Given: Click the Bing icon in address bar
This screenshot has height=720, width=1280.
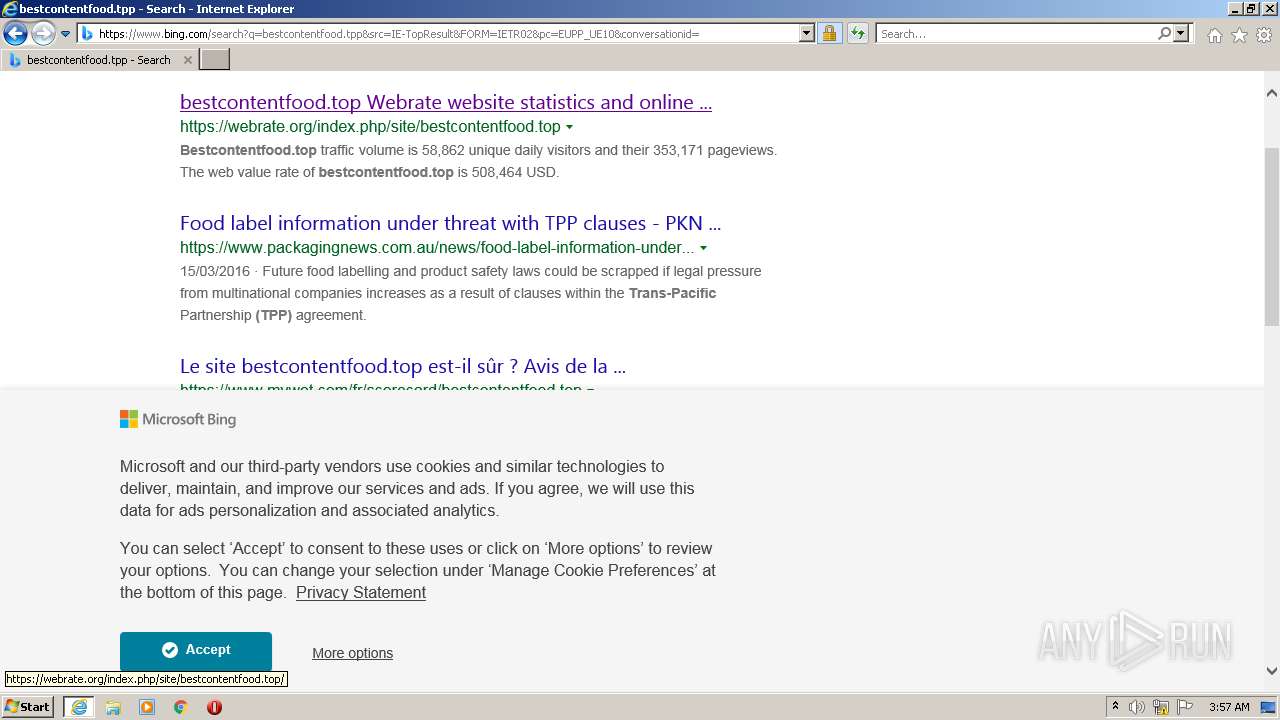Looking at the screenshot, I should (87, 34).
